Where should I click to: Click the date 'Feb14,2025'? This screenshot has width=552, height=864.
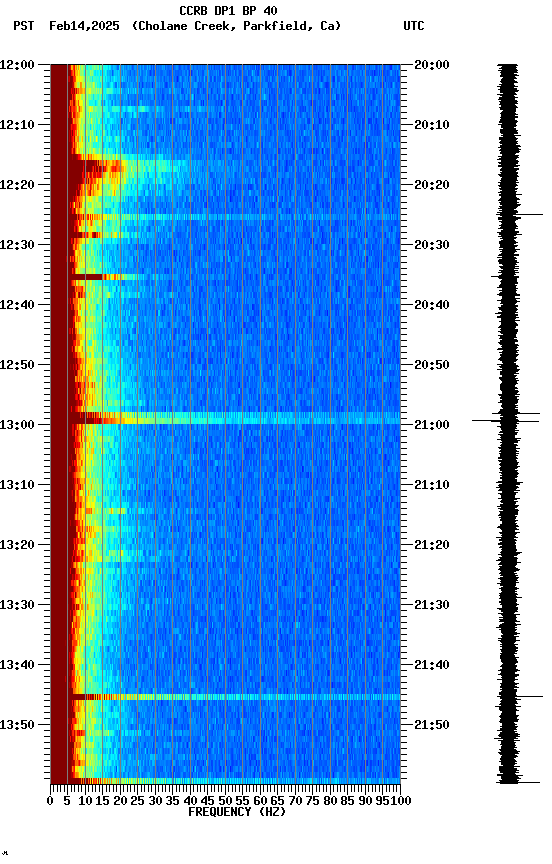tap(84, 26)
